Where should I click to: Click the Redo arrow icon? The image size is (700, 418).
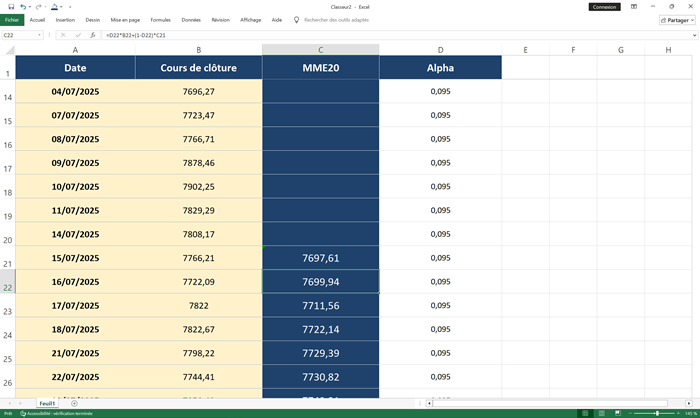39,6
